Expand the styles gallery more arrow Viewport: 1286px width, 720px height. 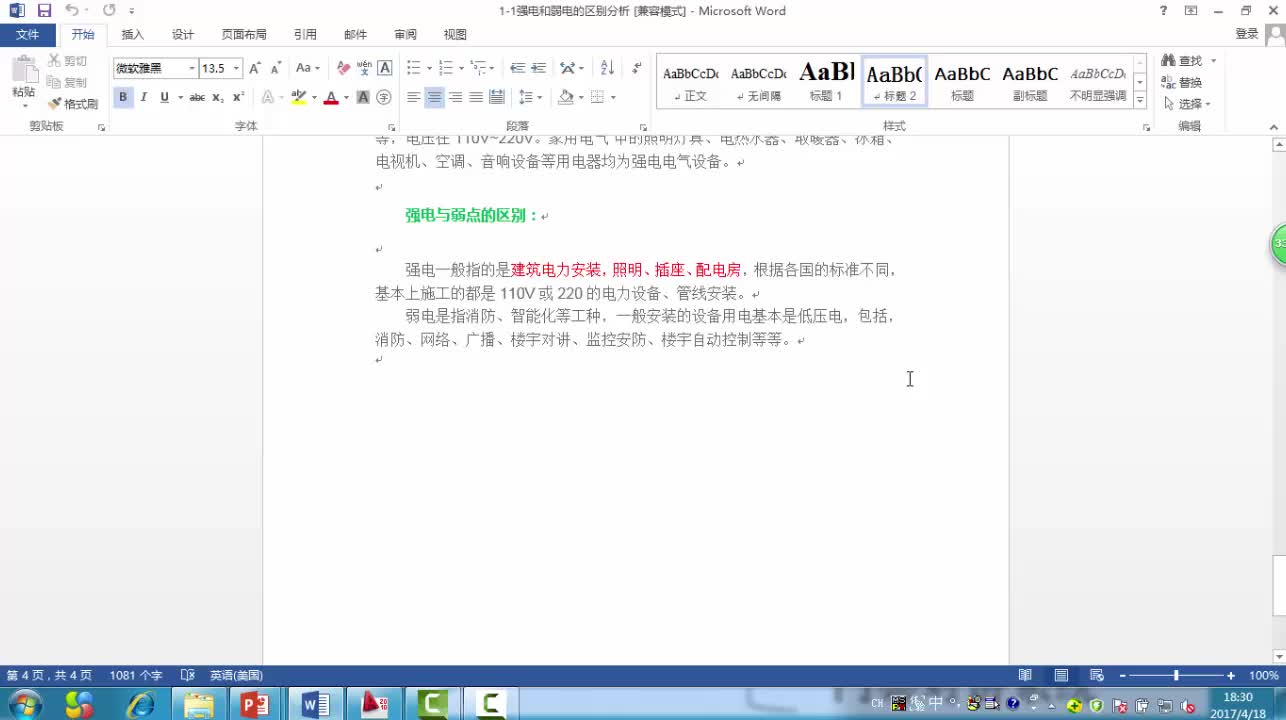pos(1140,100)
